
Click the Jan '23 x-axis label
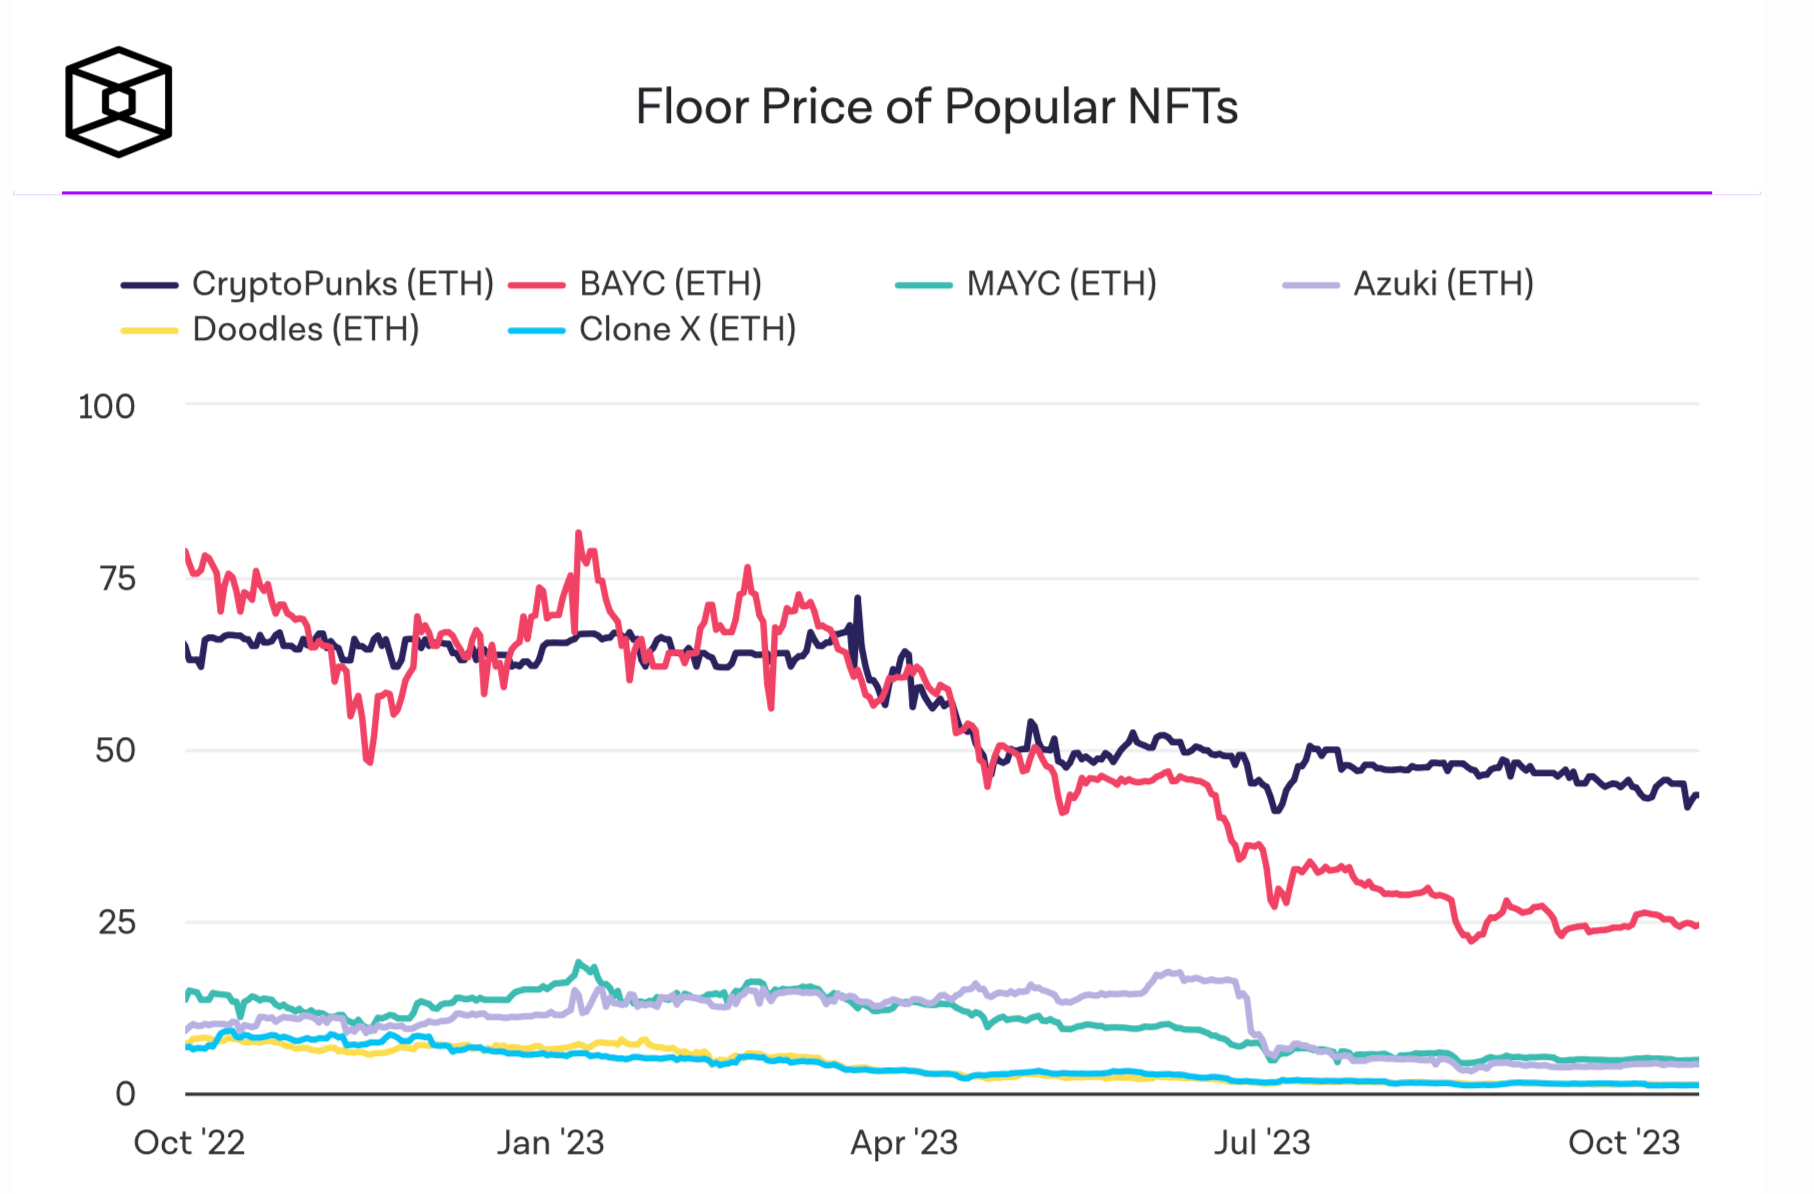[550, 1142]
